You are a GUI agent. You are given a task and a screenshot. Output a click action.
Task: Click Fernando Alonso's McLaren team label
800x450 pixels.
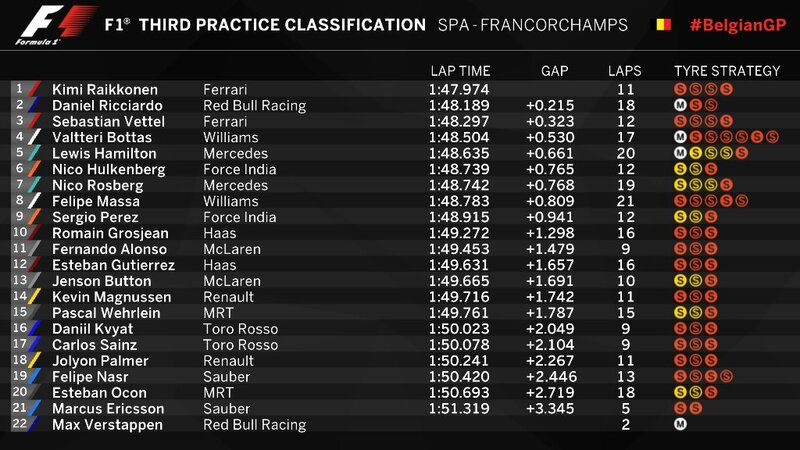pos(232,249)
